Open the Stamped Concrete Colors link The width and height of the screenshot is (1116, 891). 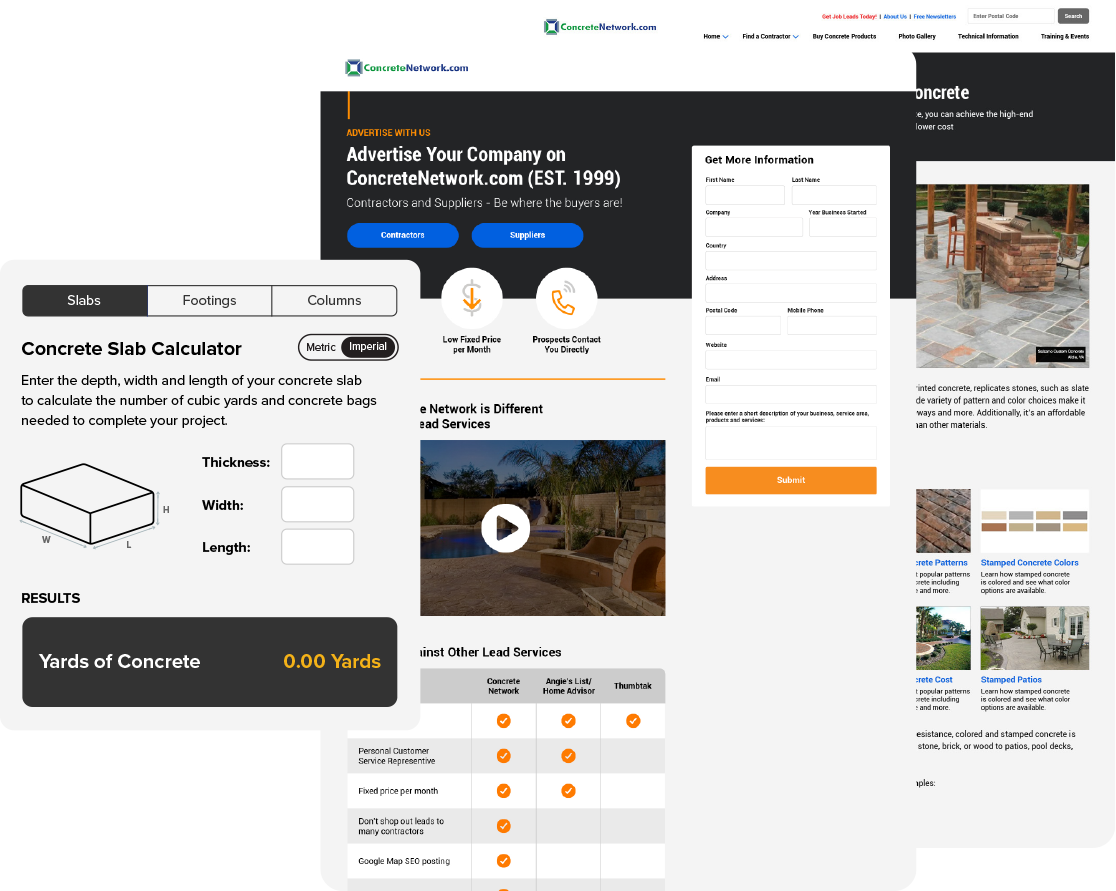click(x=1029, y=562)
